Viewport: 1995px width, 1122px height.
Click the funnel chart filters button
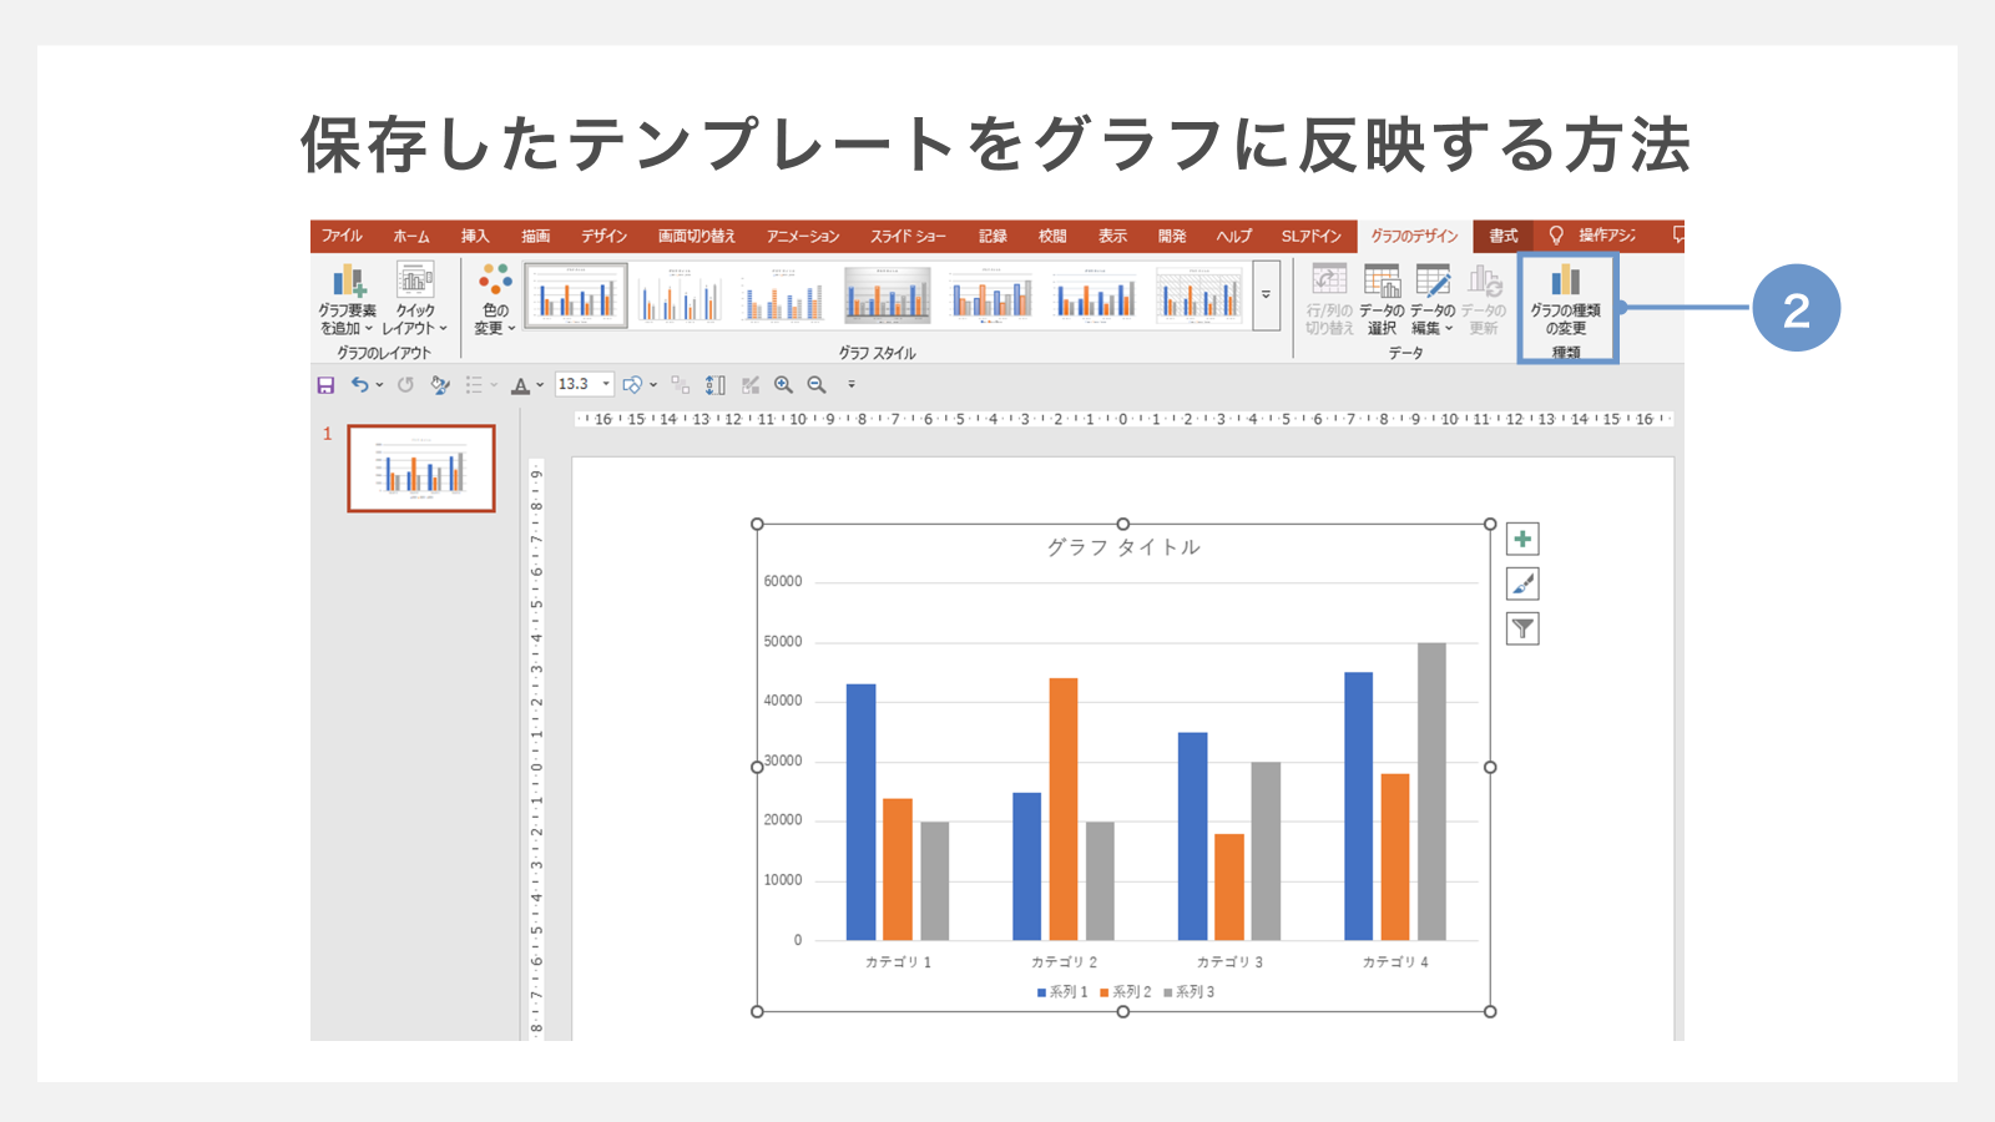point(1522,629)
